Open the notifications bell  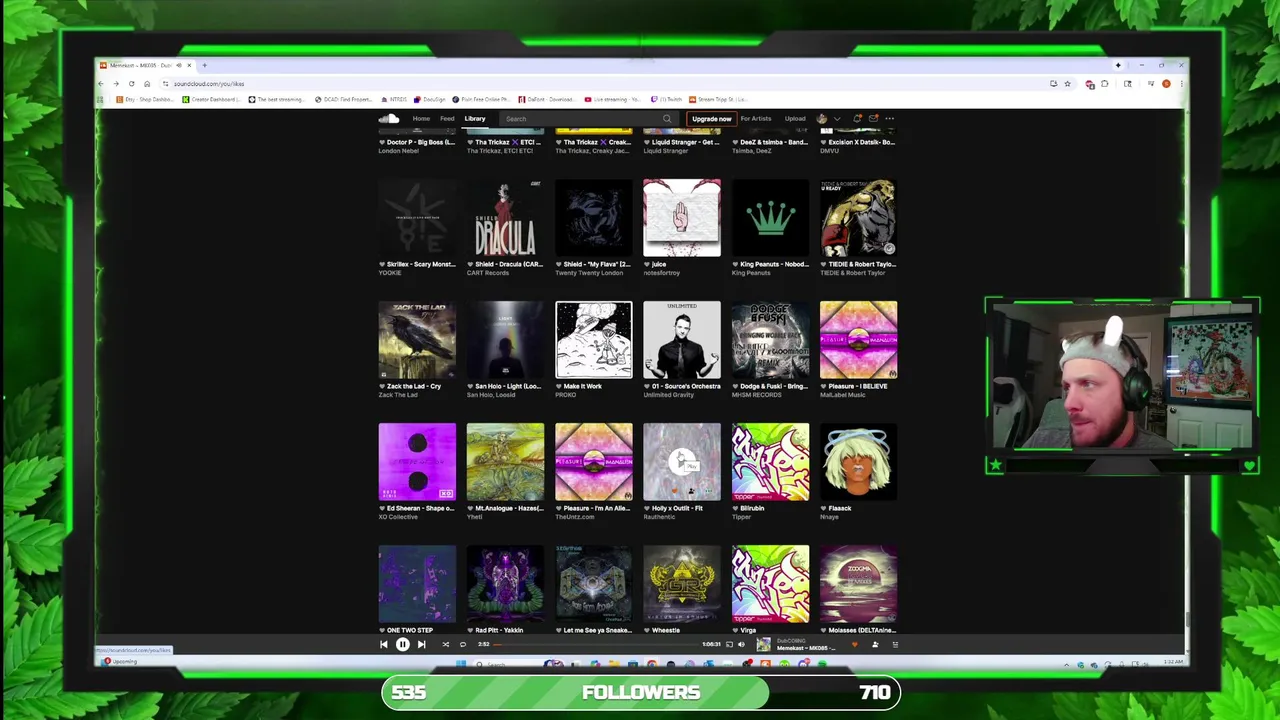click(857, 119)
